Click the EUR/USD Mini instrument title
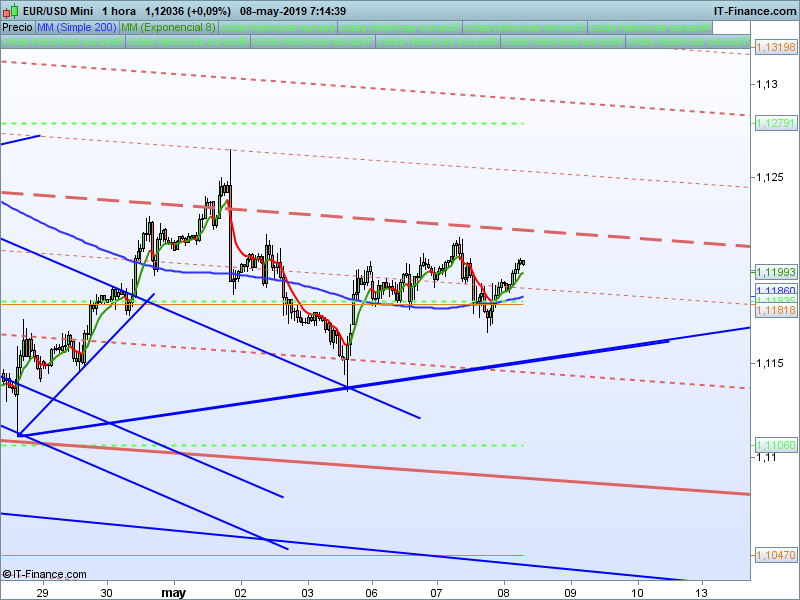 point(58,11)
